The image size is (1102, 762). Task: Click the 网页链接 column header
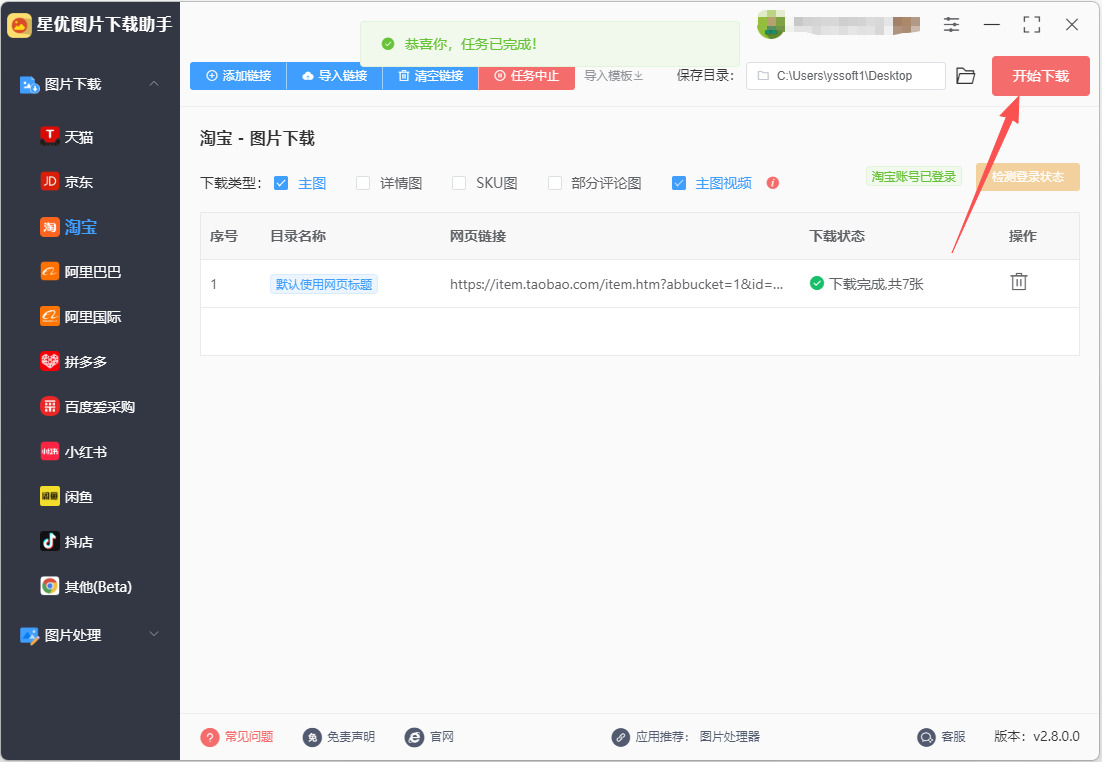coord(478,236)
